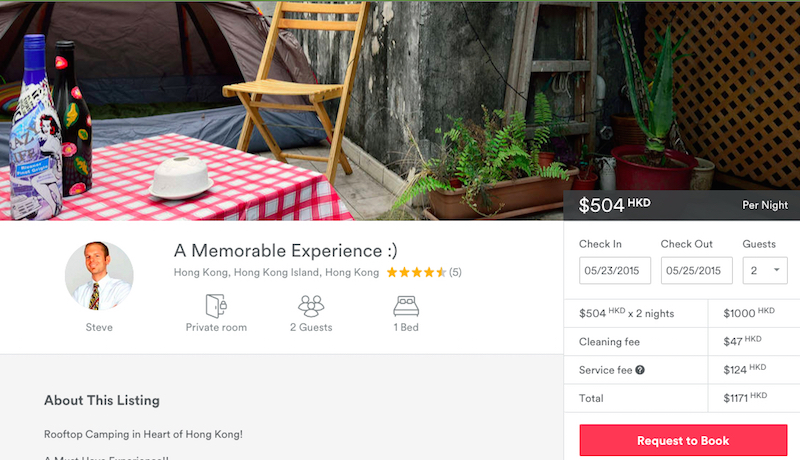Click the listing title A Memorable Experience
This screenshot has height=460, width=800.
pos(286,250)
